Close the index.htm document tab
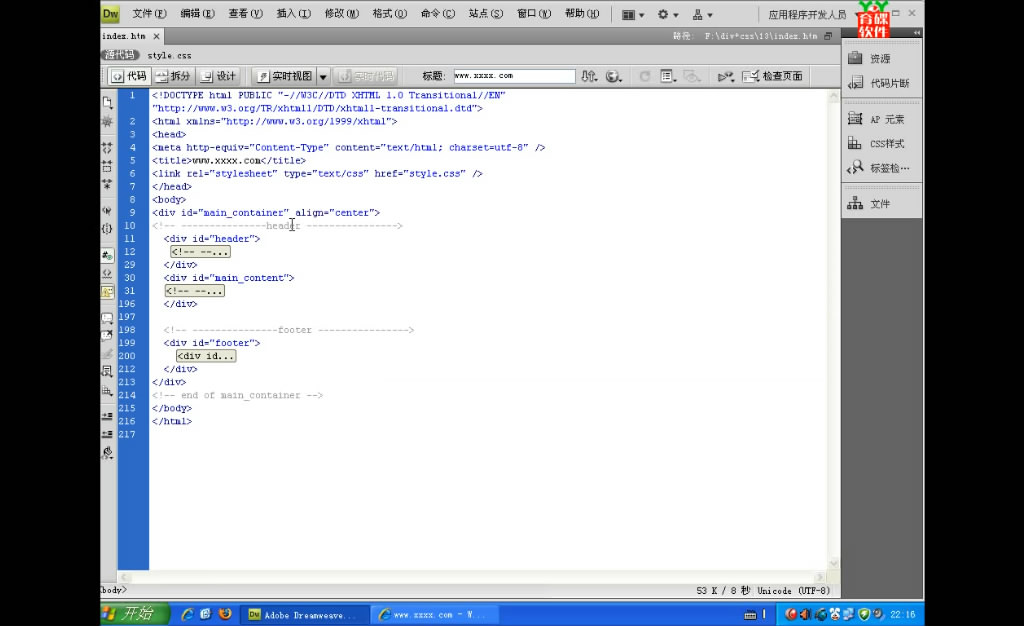This screenshot has width=1024, height=626. pyautogui.click(x=157, y=37)
